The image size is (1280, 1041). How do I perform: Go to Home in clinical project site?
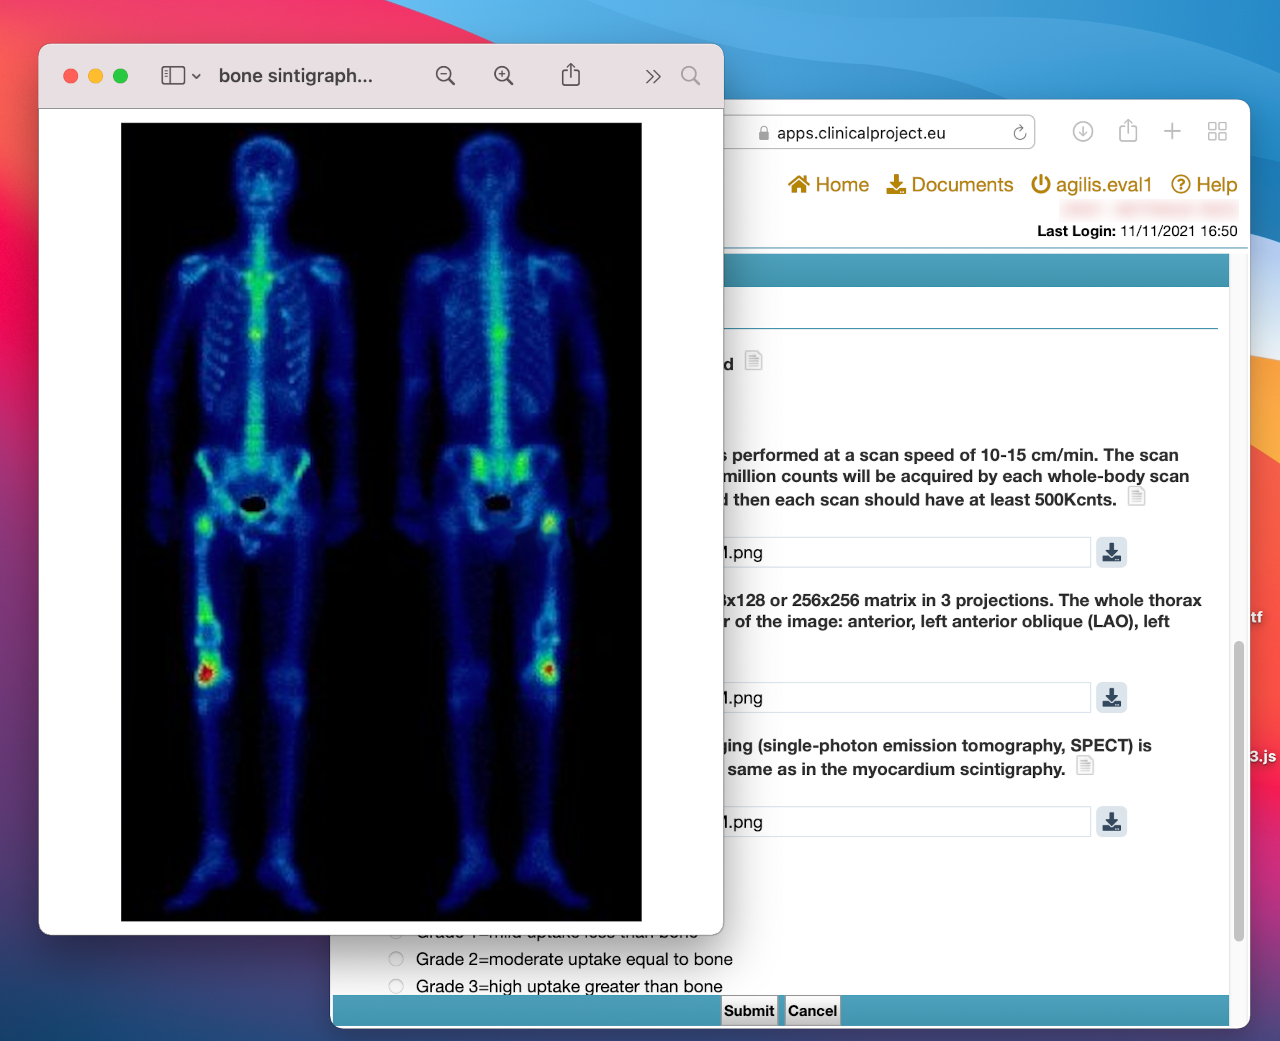[x=828, y=184]
